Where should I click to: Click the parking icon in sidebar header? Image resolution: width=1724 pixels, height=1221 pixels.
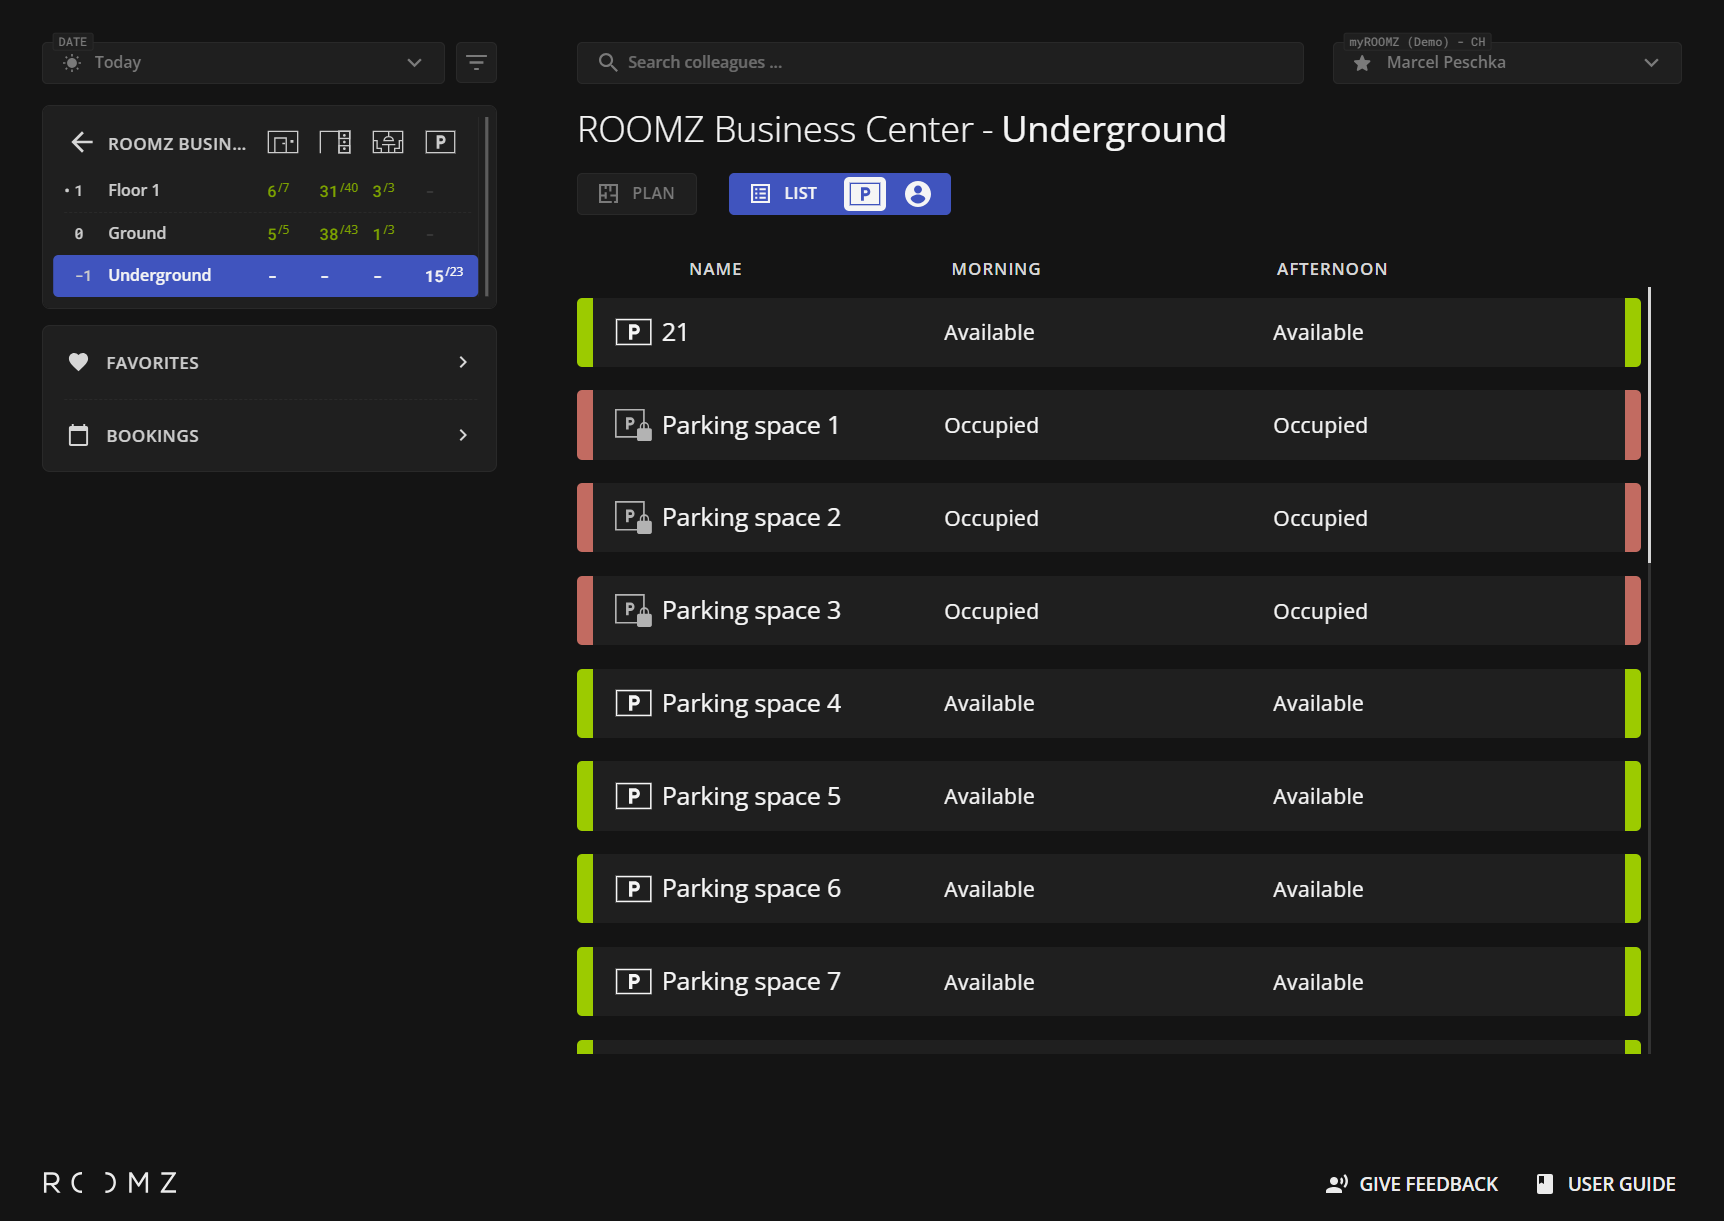440,143
